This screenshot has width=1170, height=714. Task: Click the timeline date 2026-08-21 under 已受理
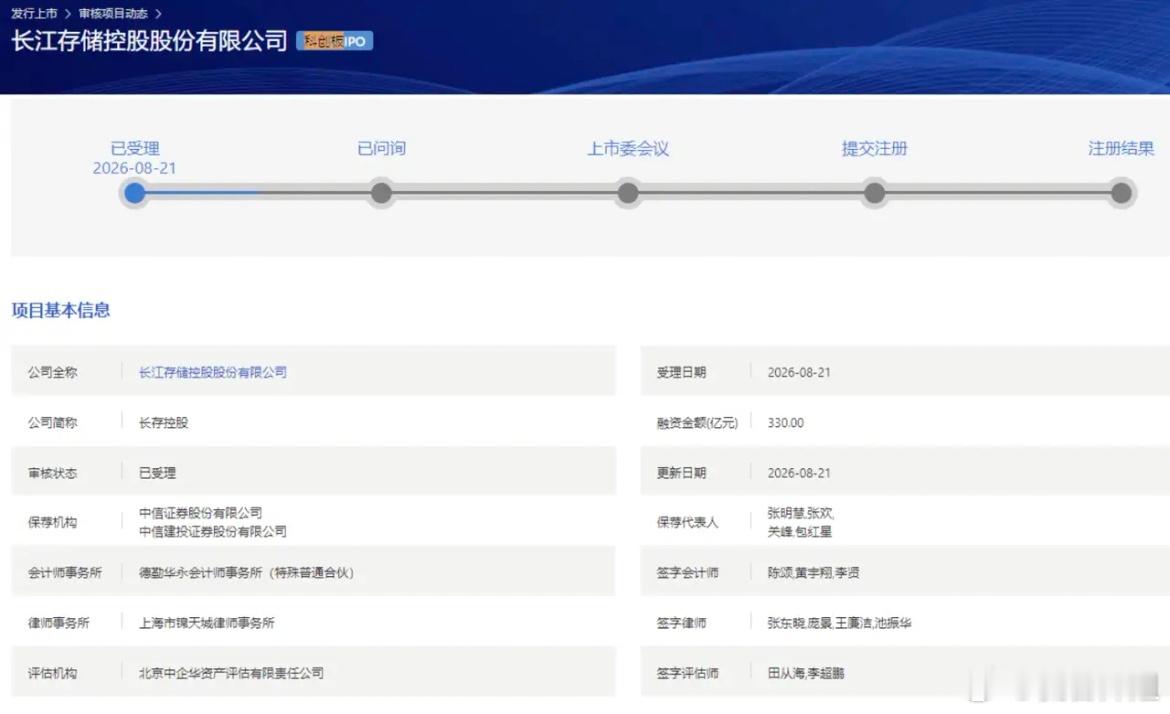[134, 169]
